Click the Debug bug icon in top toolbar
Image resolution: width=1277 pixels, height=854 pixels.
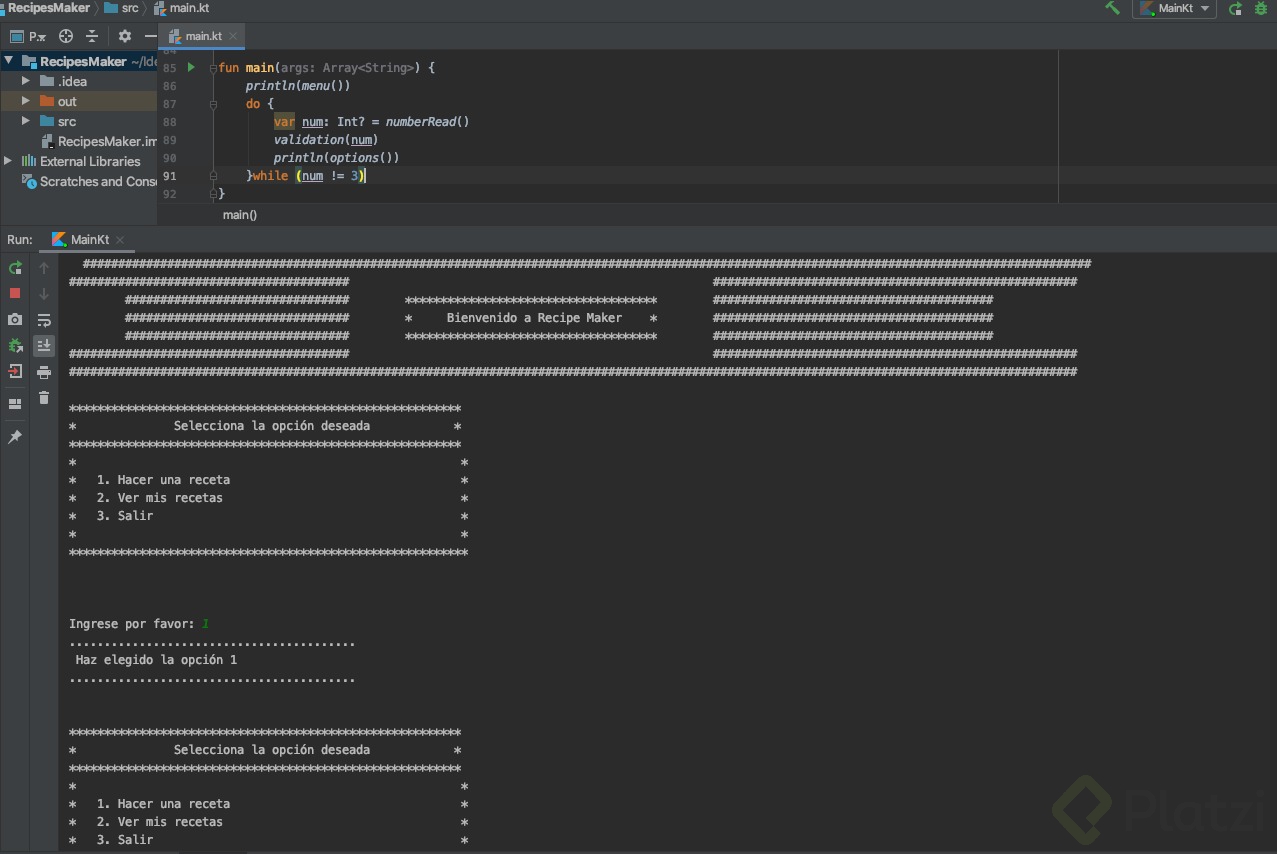coord(1261,8)
